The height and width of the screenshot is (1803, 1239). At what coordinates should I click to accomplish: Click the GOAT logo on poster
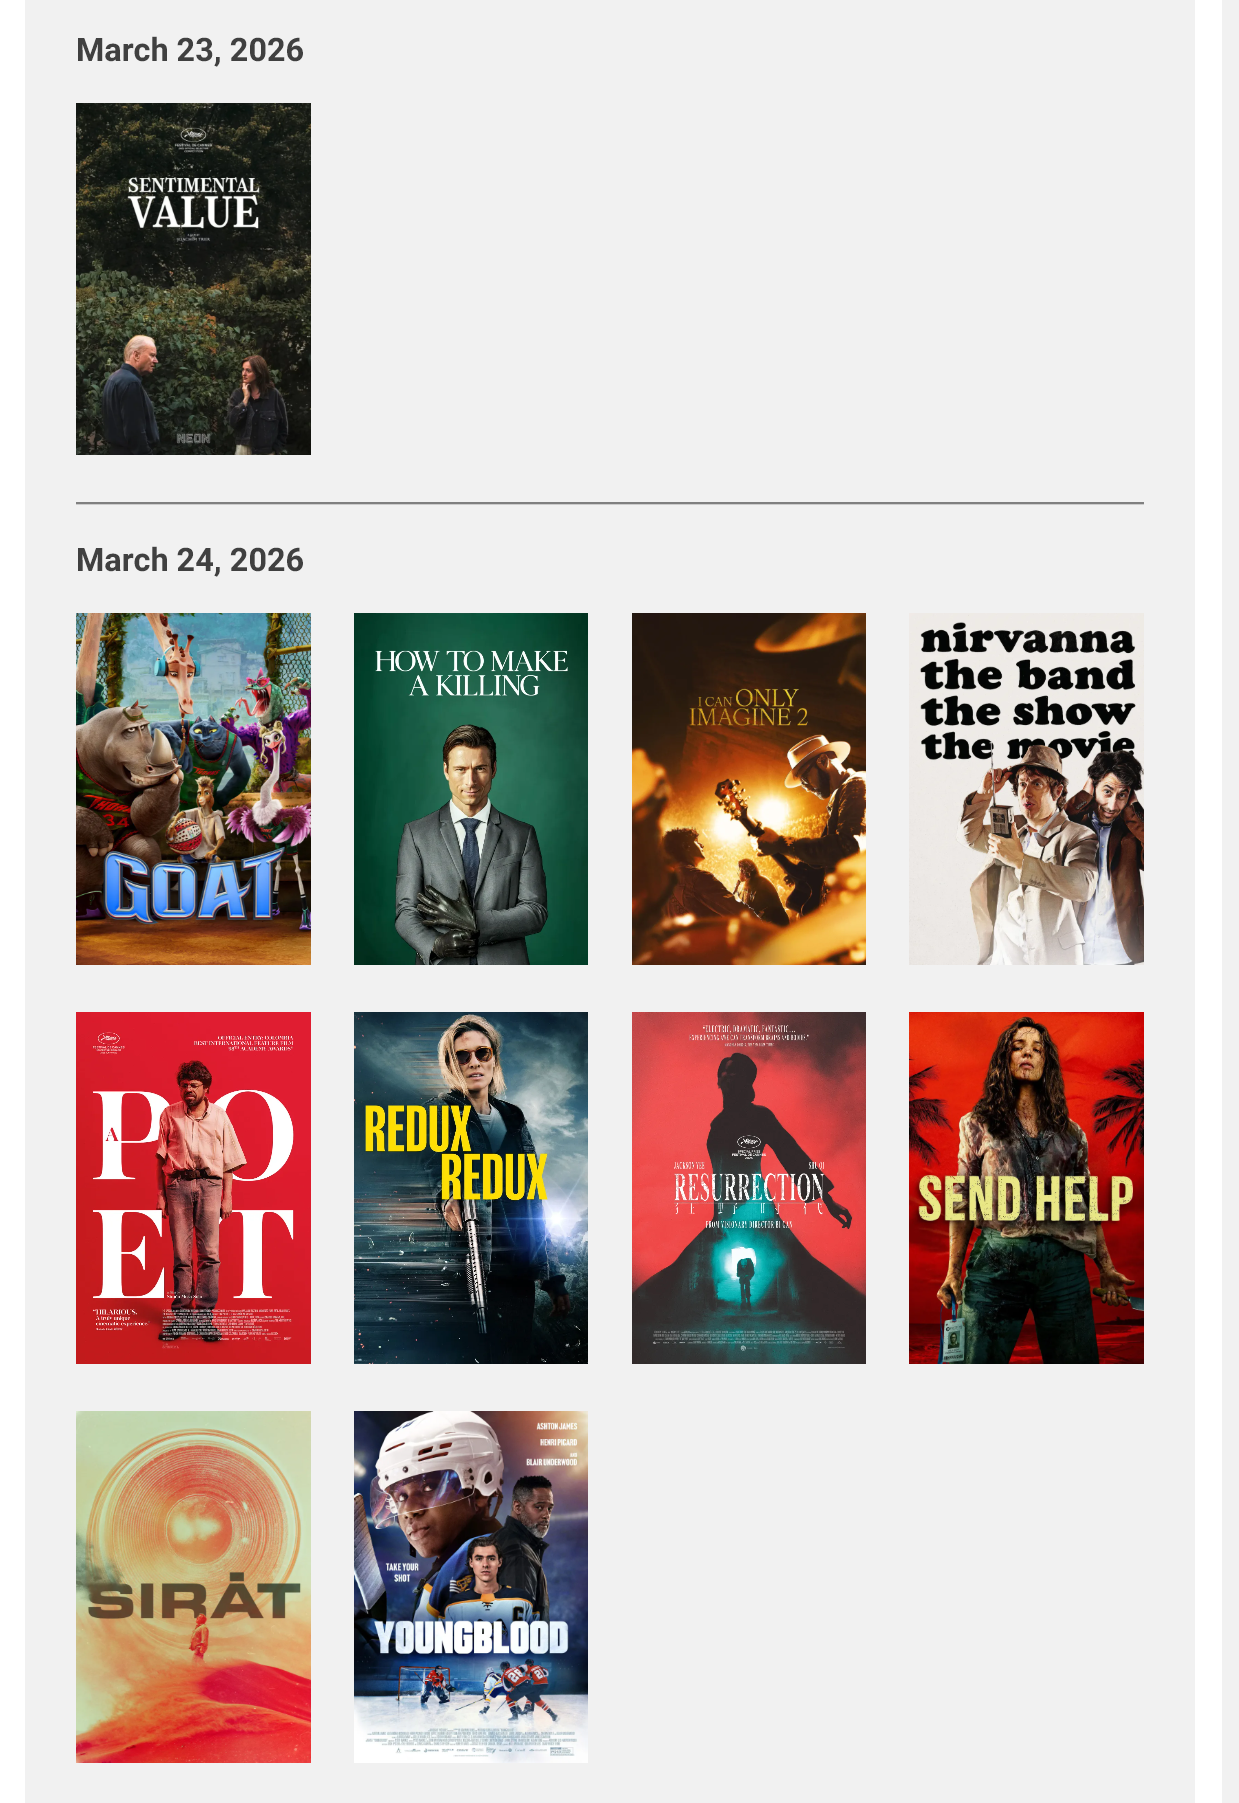tap(193, 886)
